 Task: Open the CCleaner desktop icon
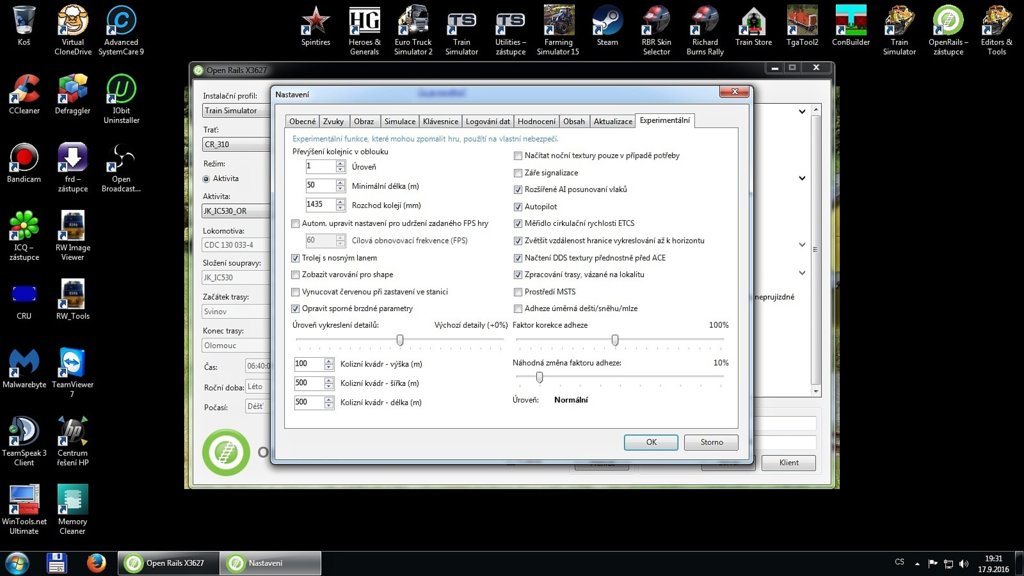pos(24,90)
